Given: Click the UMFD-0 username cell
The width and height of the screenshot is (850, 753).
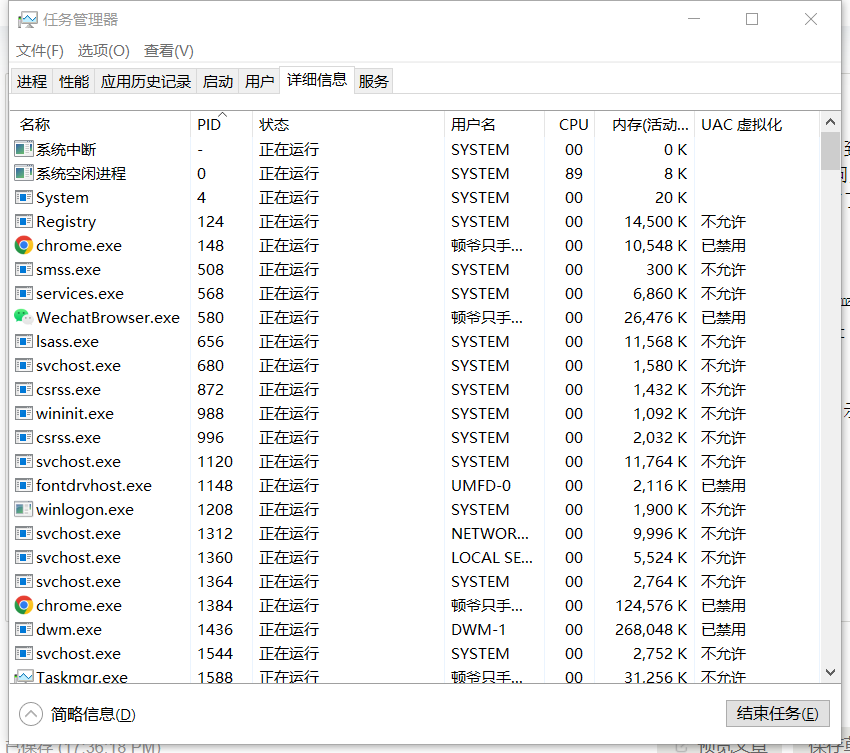Looking at the screenshot, I should click(x=481, y=486).
